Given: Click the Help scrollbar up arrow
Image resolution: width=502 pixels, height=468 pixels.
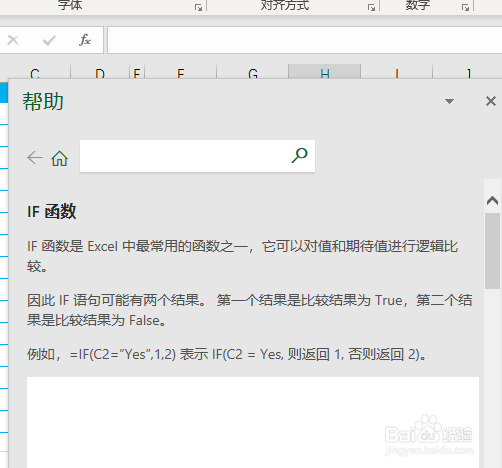Looking at the screenshot, I should [492, 200].
